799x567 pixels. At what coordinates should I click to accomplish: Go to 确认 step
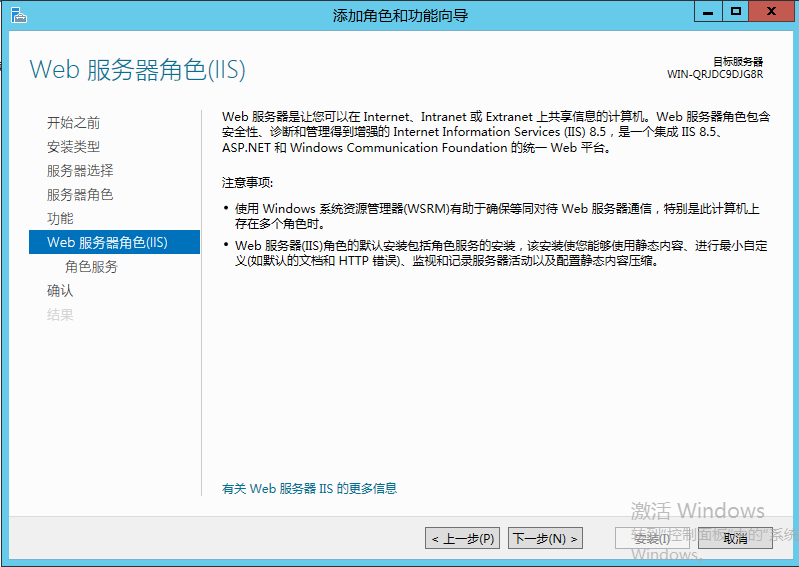tap(60, 290)
